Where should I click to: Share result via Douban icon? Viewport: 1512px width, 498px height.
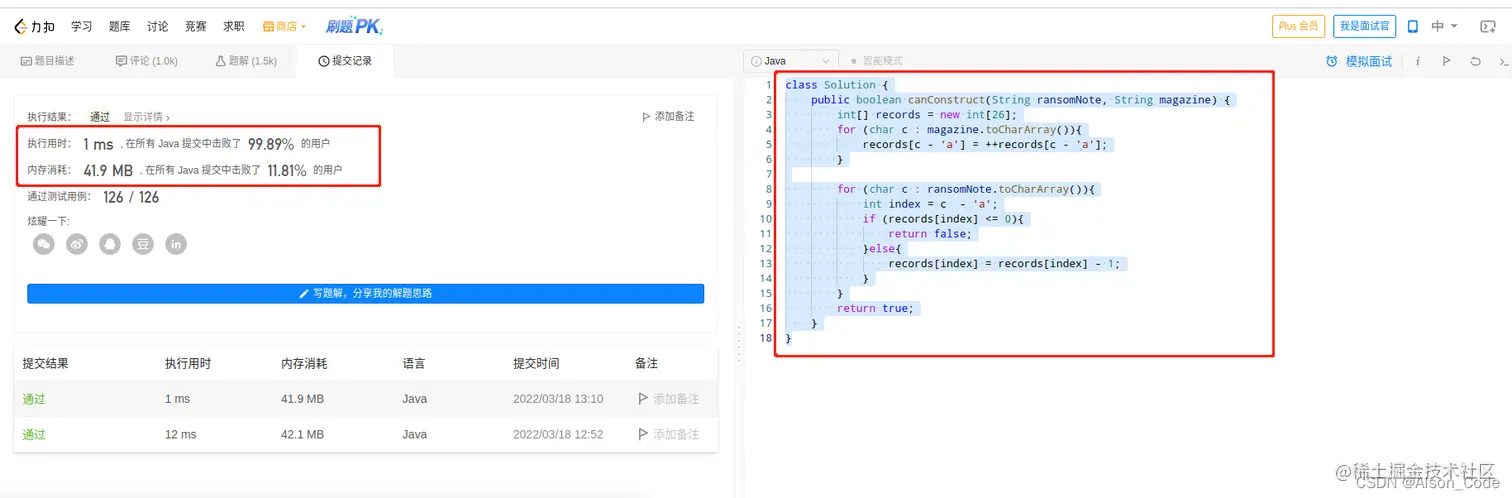(x=143, y=244)
